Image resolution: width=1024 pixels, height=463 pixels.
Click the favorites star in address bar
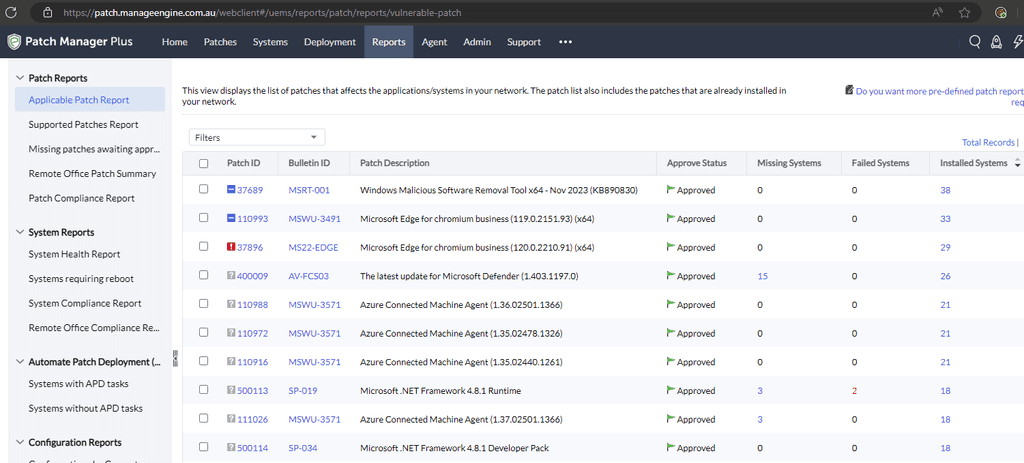point(964,13)
